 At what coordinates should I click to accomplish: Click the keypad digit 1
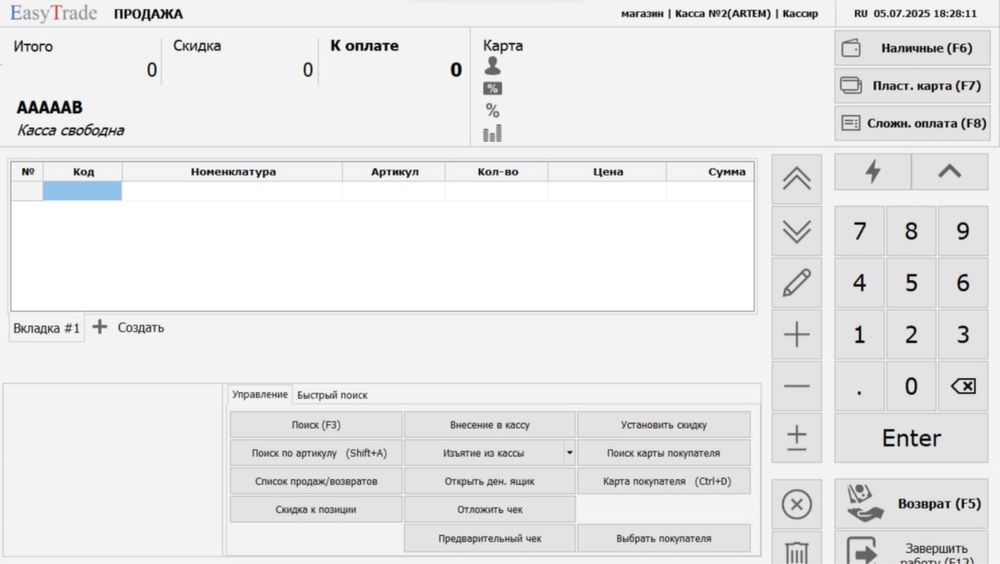(860, 334)
